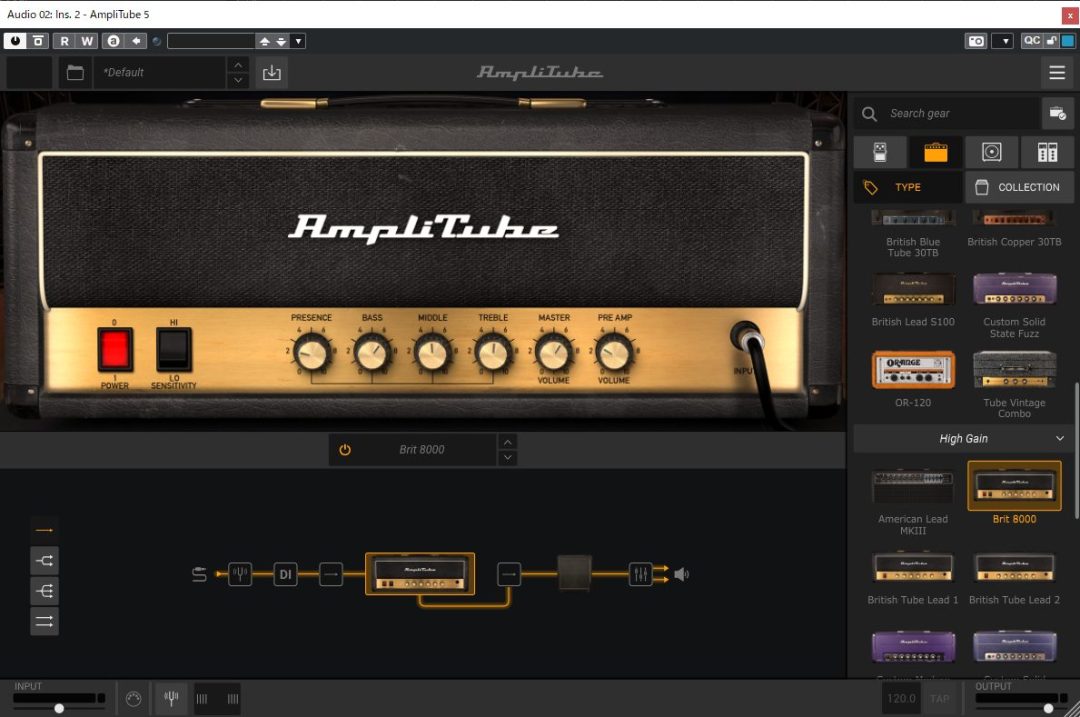Click the empty slot before the amp

coord(331,574)
